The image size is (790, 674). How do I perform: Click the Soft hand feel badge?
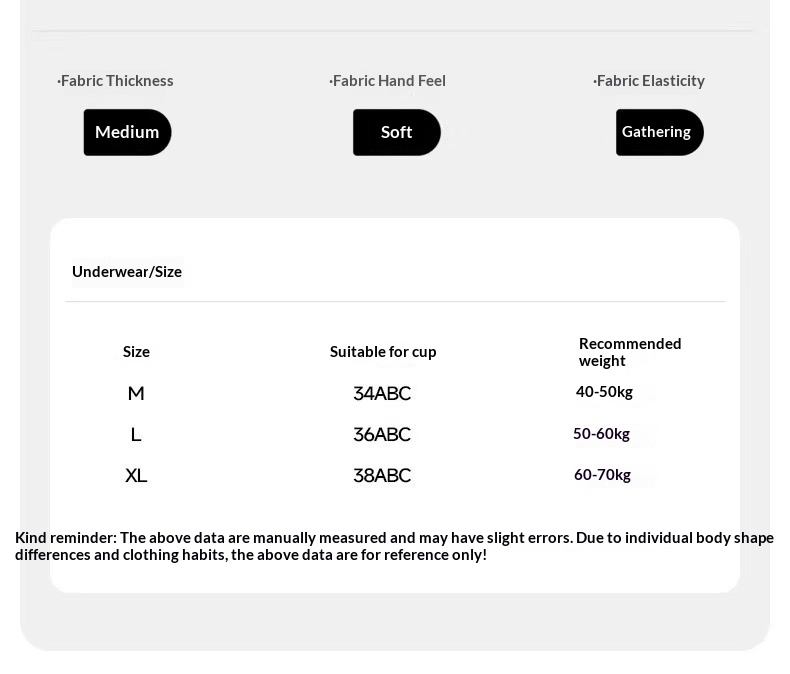tap(397, 132)
